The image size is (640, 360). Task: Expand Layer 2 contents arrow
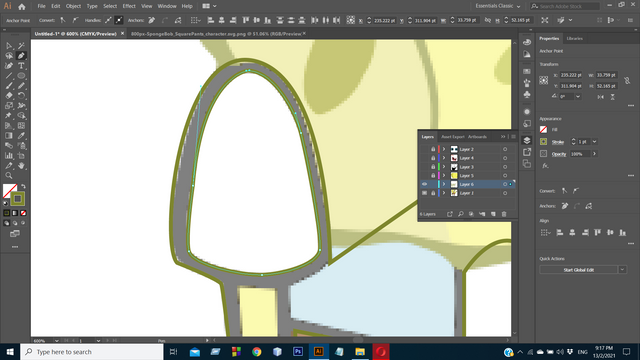click(x=444, y=149)
